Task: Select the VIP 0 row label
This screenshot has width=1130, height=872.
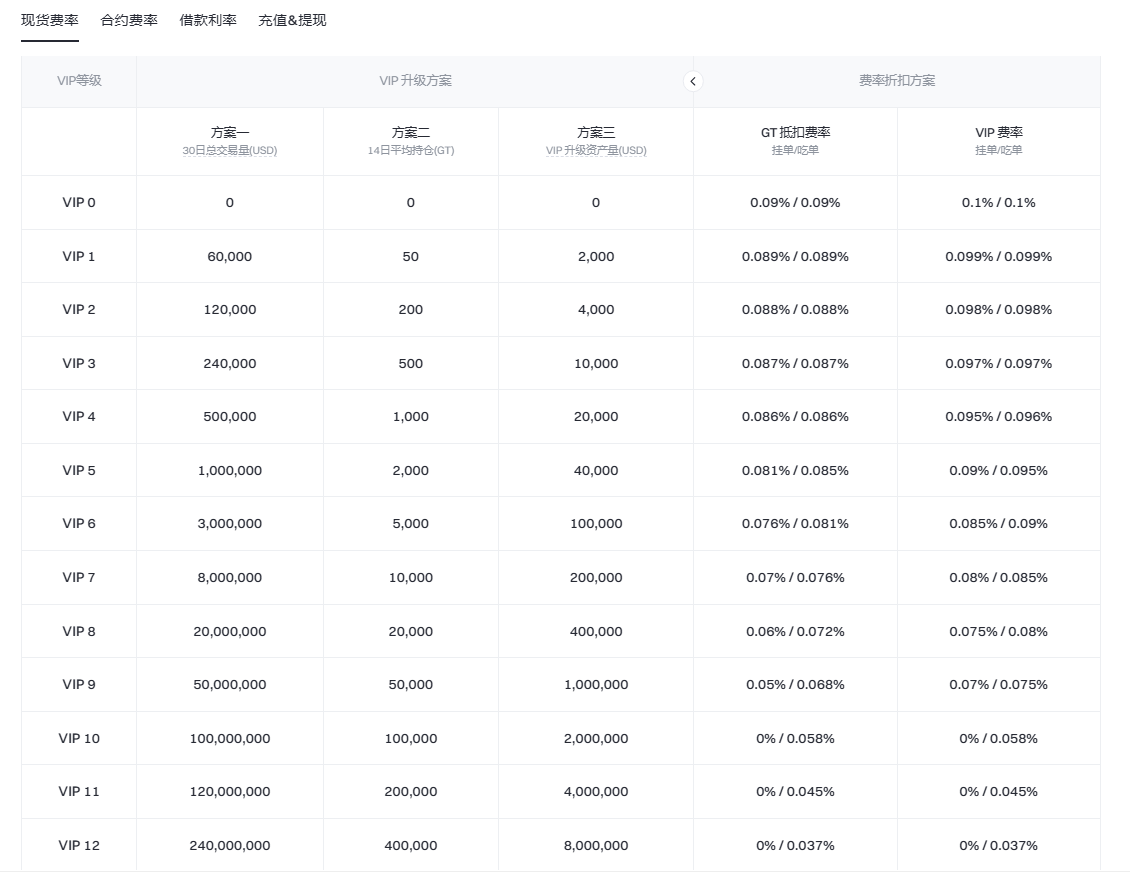Action: tap(79, 203)
